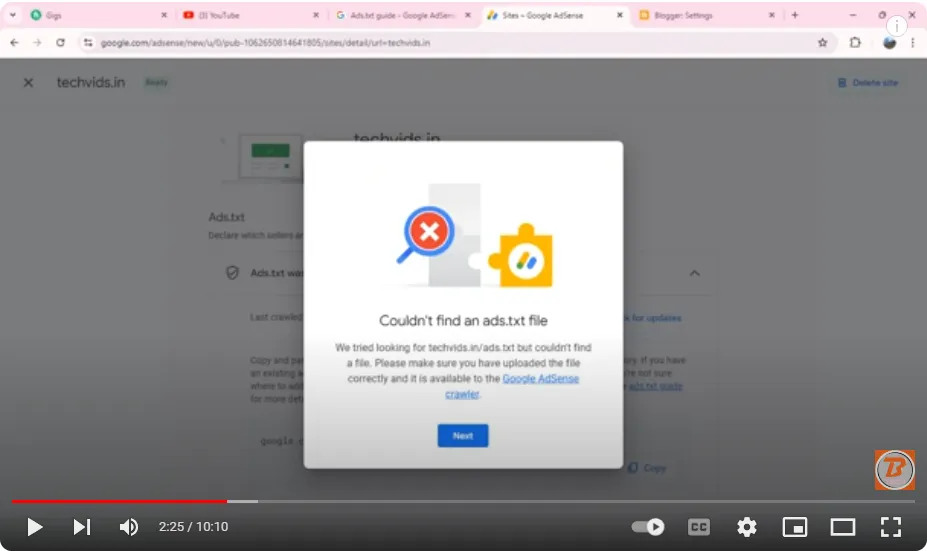Image resolution: width=927 pixels, height=551 pixels.
Task: Bookmark this page star
Action: (822, 43)
